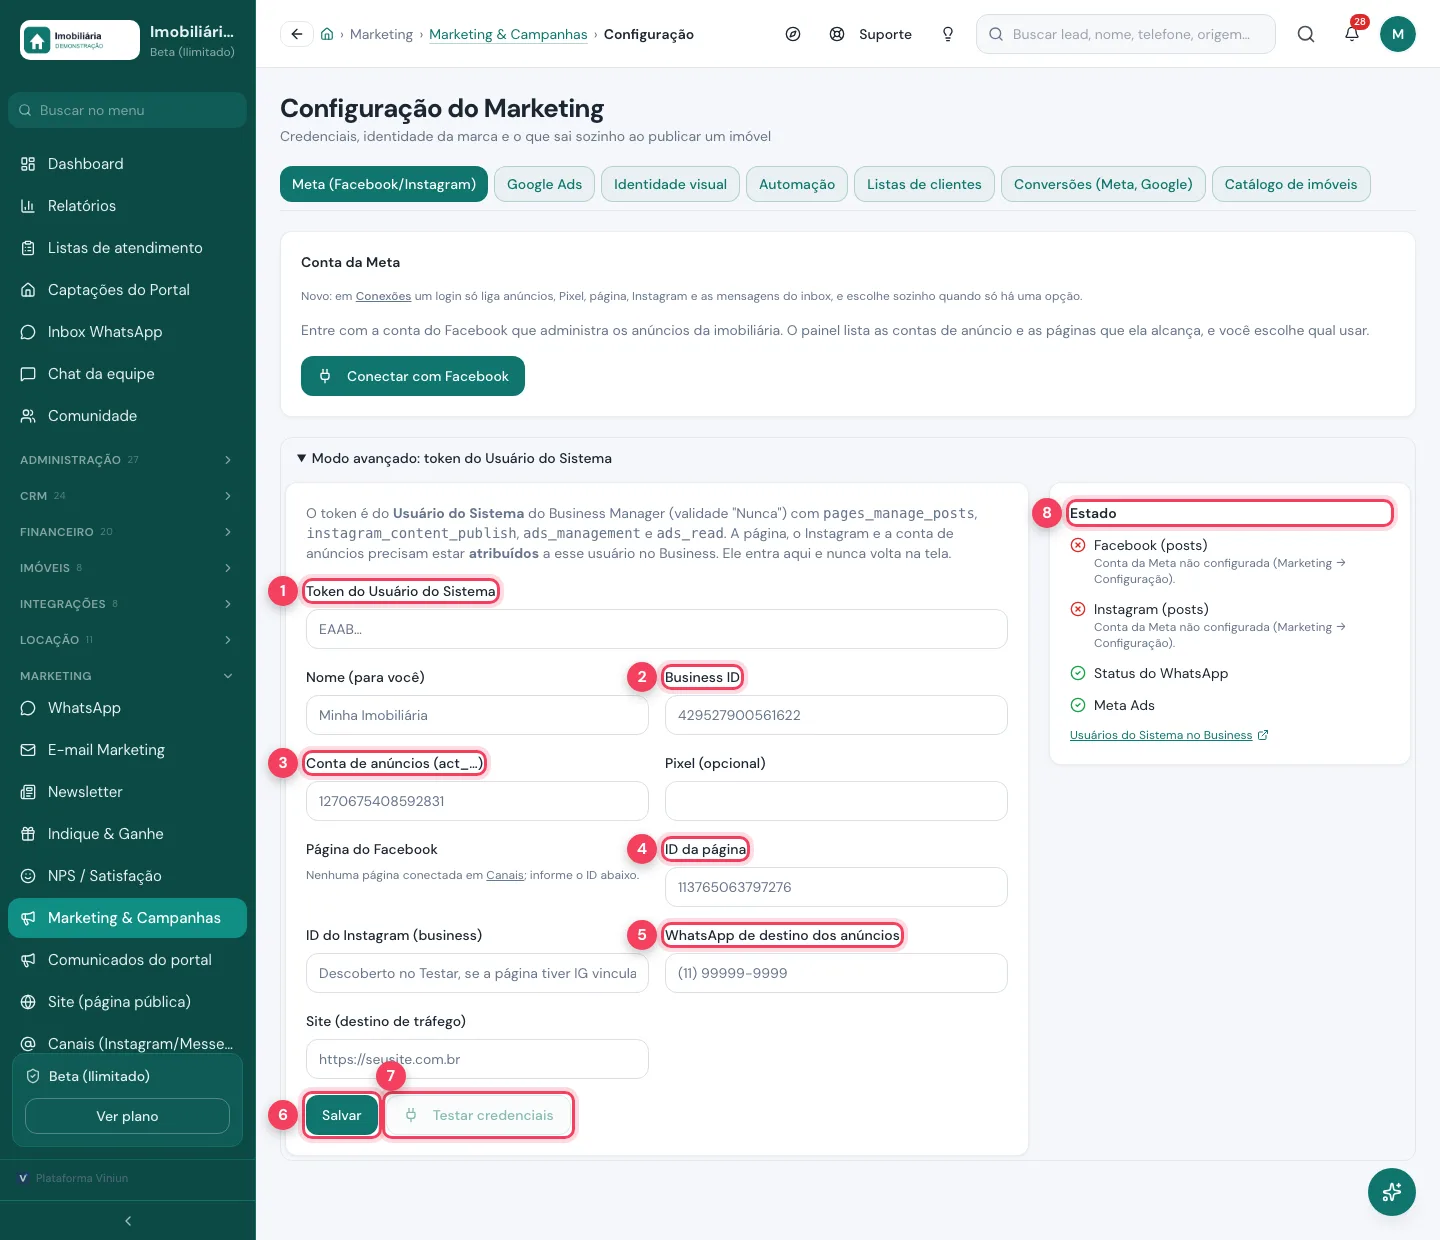Click the Business ID input field
This screenshot has height=1240, width=1440.
pyautogui.click(x=836, y=715)
